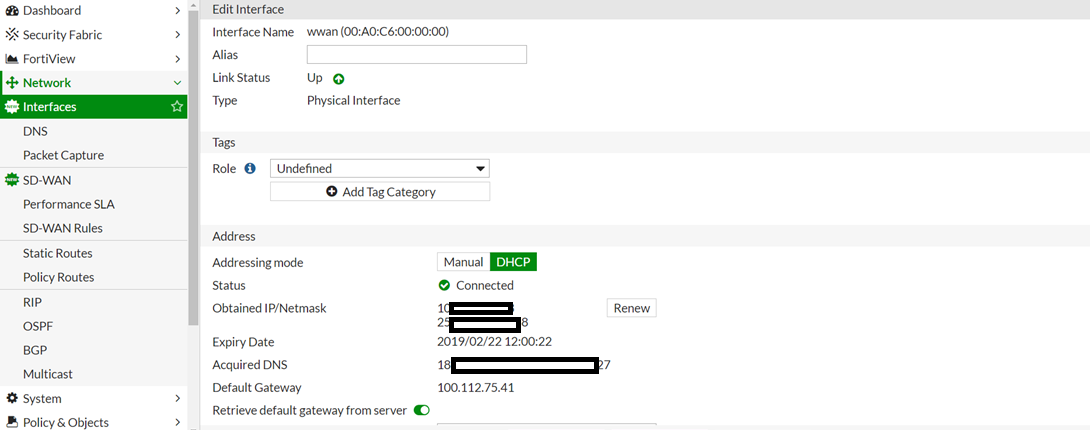
Task: Click the green Link Status up arrow
Action: [x=338, y=78]
